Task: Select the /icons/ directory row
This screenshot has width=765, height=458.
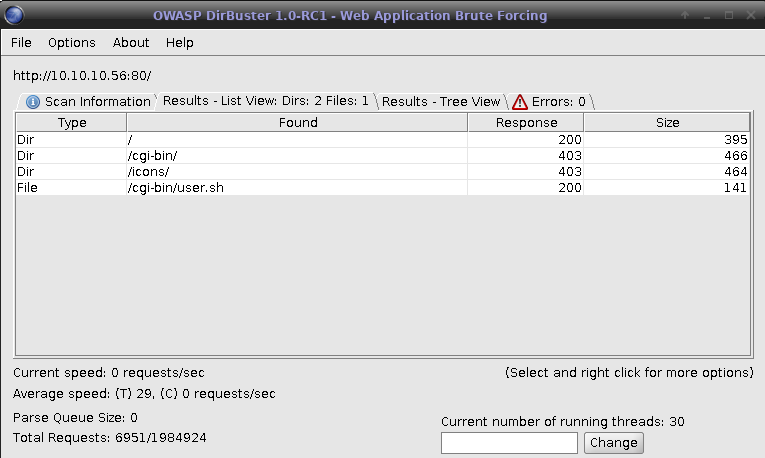Action: coord(155,171)
